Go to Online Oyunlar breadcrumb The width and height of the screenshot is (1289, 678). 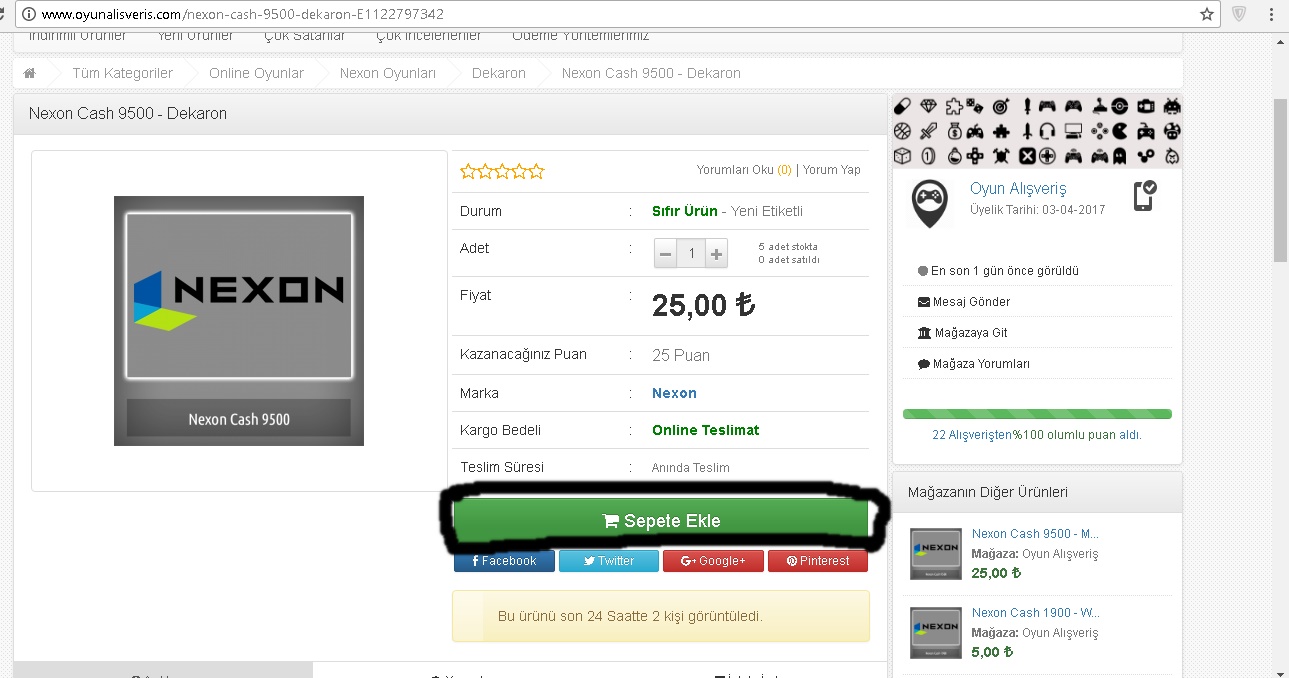tap(256, 73)
